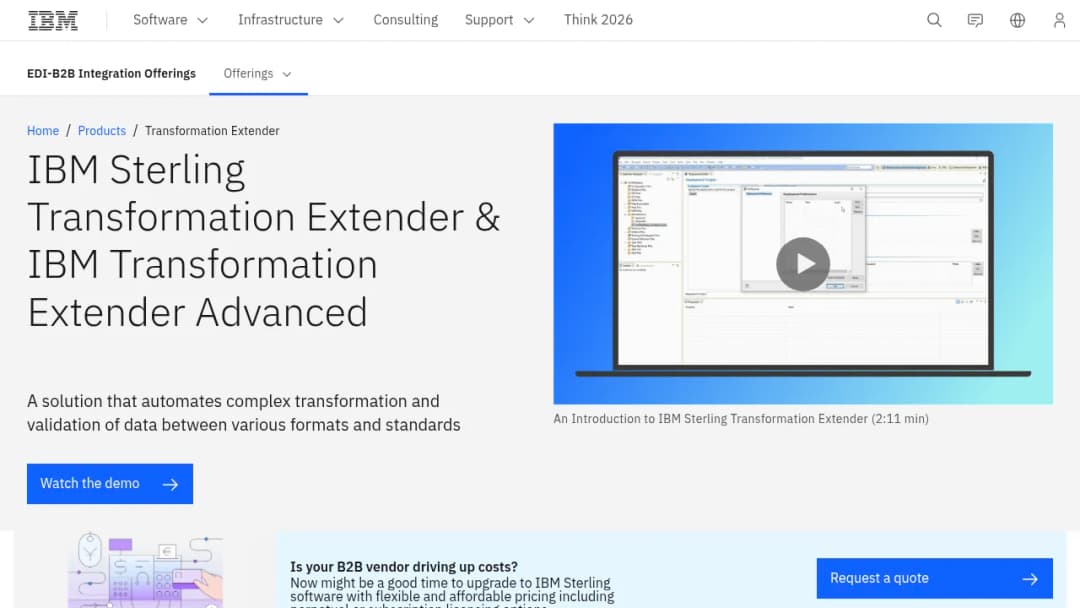Open the Think 2026 menu item
The image size is (1080, 608).
pos(598,20)
